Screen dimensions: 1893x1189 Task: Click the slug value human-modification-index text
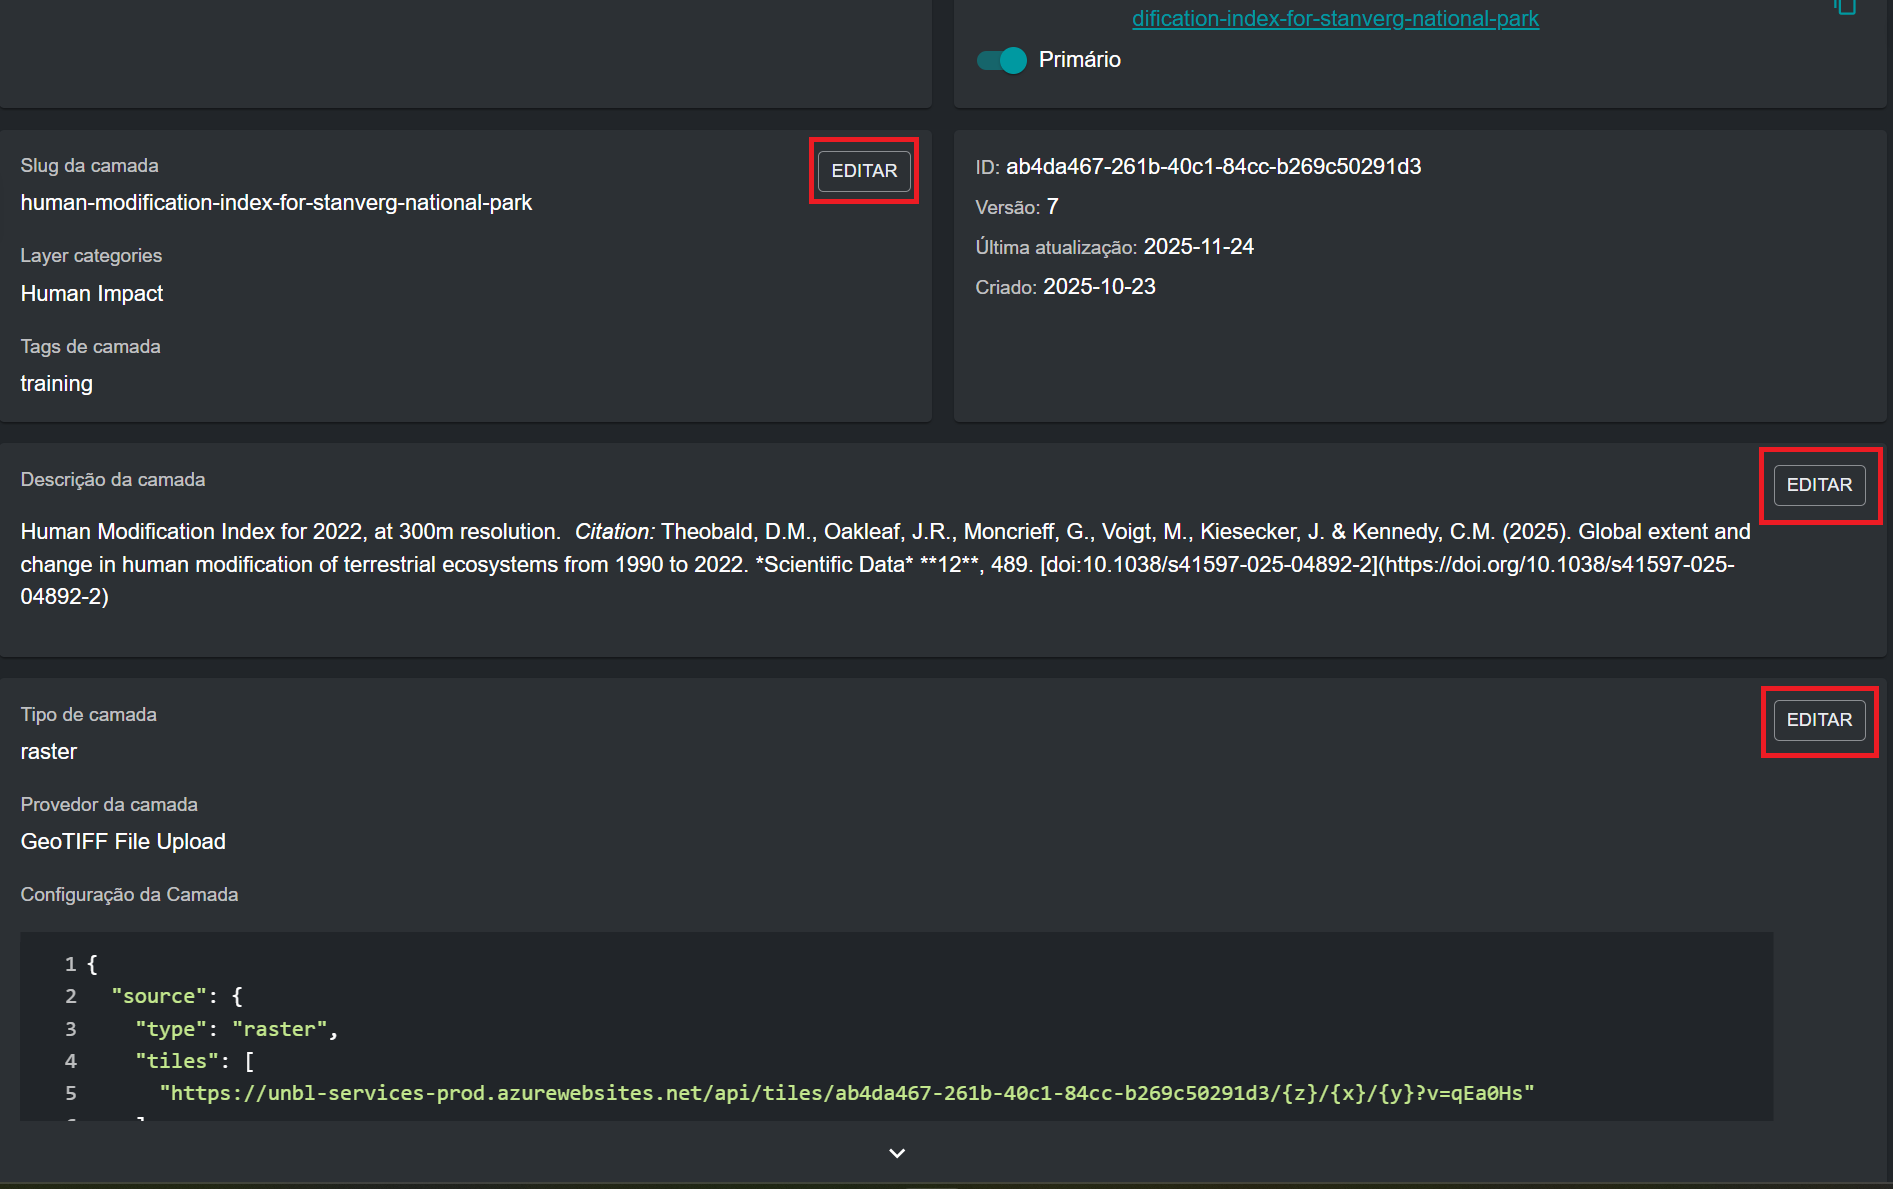pyautogui.click(x=276, y=203)
